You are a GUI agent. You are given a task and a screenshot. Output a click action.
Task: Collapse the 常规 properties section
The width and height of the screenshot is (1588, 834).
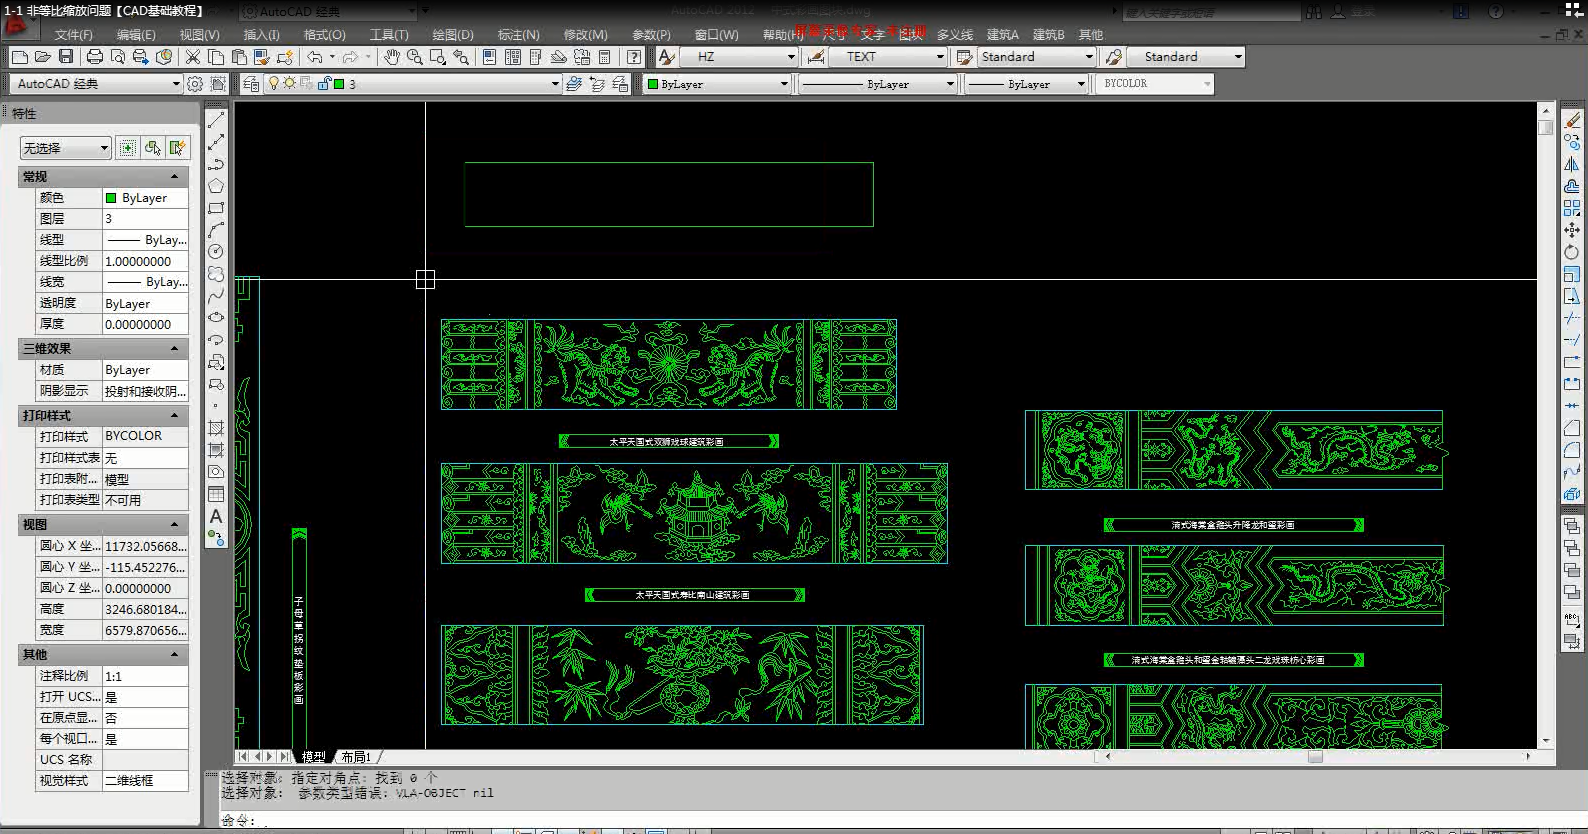174,177
